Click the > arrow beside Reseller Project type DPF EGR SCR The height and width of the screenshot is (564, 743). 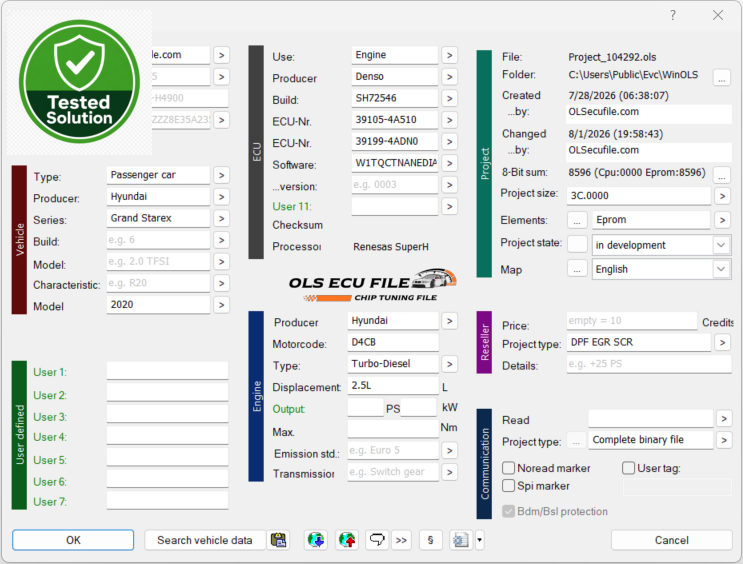click(x=722, y=342)
